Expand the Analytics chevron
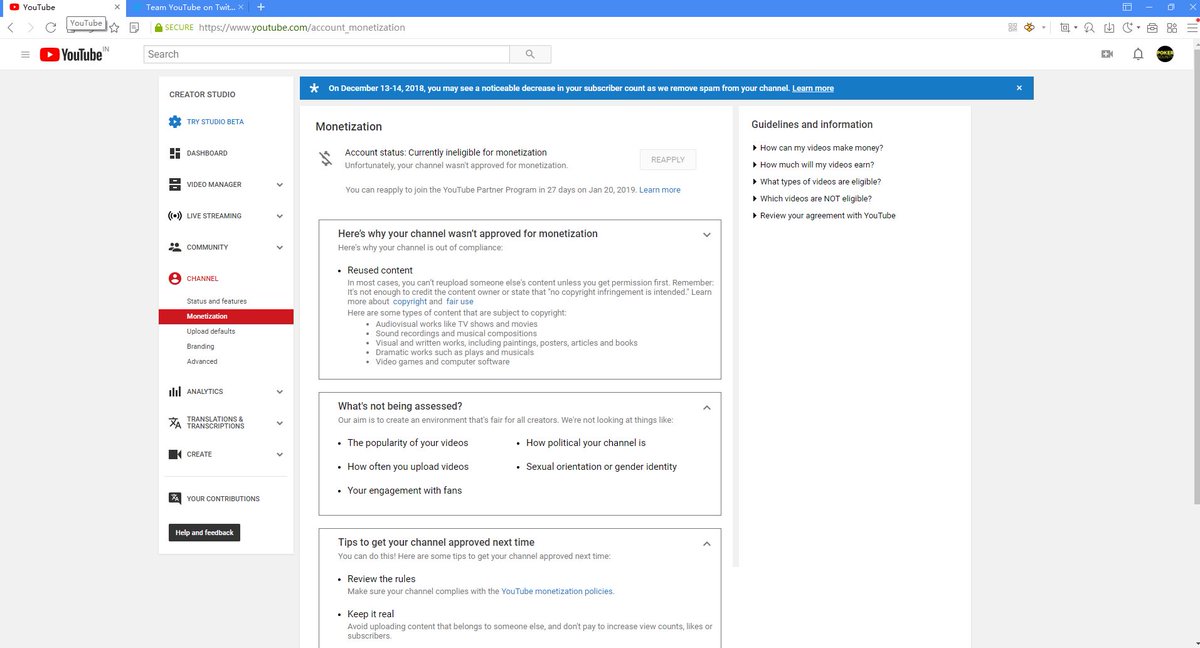The width and height of the screenshot is (1200, 648). pos(280,392)
